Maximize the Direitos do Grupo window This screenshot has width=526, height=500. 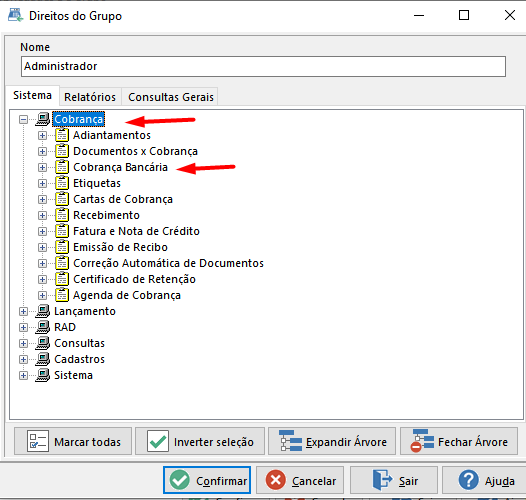pyautogui.click(x=464, y=15)
